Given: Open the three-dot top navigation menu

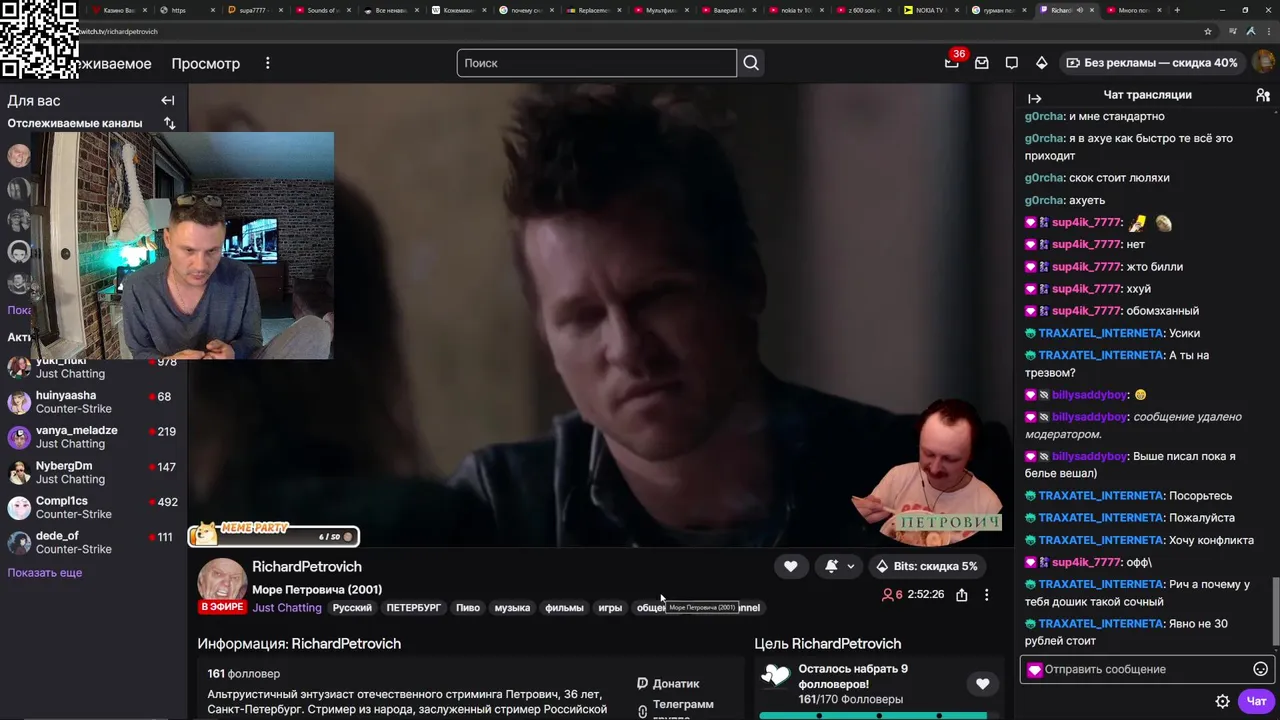Looking at the screenshot, I should point(267,63).
